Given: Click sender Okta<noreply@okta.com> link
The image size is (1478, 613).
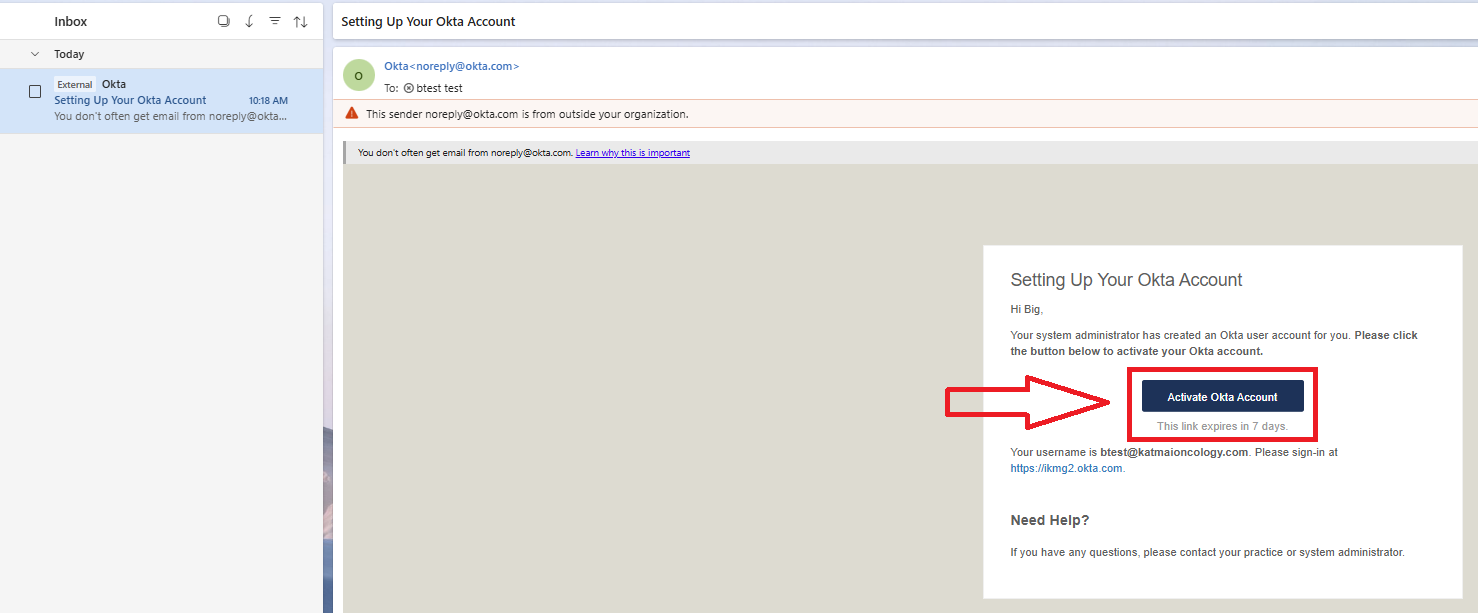Looking at the screenshot, I should click(x=452, y=66).
